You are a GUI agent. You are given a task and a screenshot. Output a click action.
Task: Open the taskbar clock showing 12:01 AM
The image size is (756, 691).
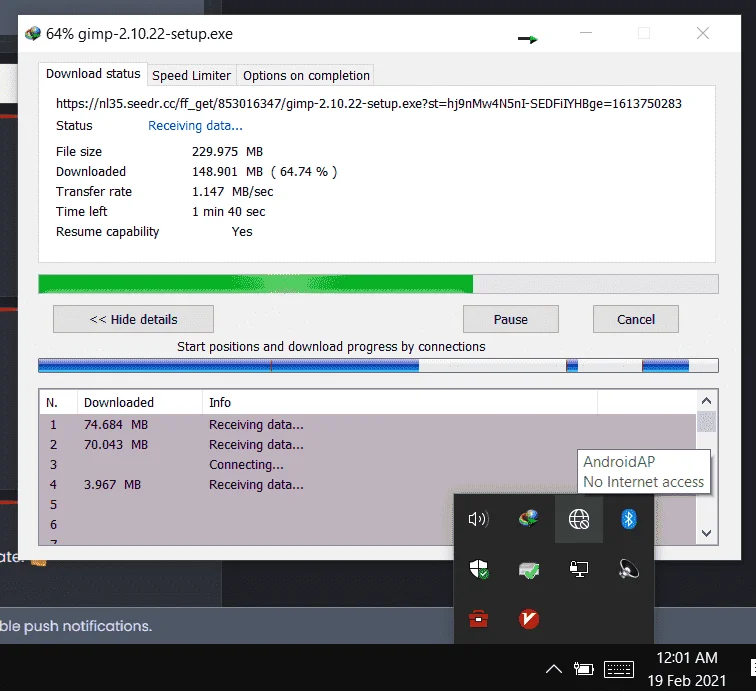(x=687, y=669)
